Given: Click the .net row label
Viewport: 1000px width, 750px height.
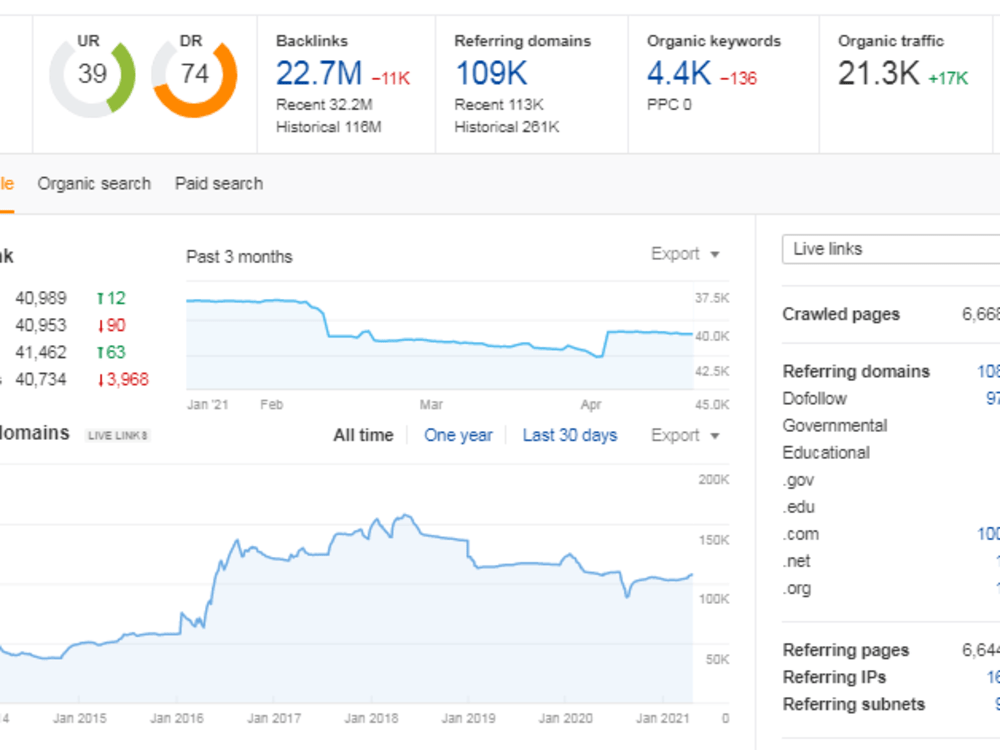Looking at the screenshot, I should 796,561.
